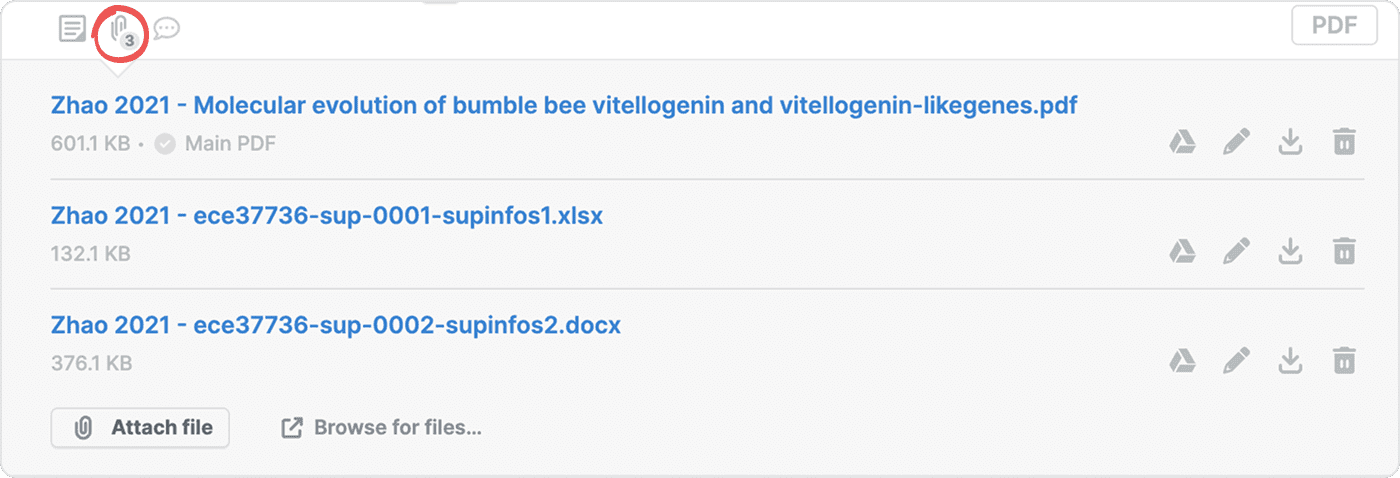
Task: Edit the supinfos2.docx file name
Action: coord(1237,360)
